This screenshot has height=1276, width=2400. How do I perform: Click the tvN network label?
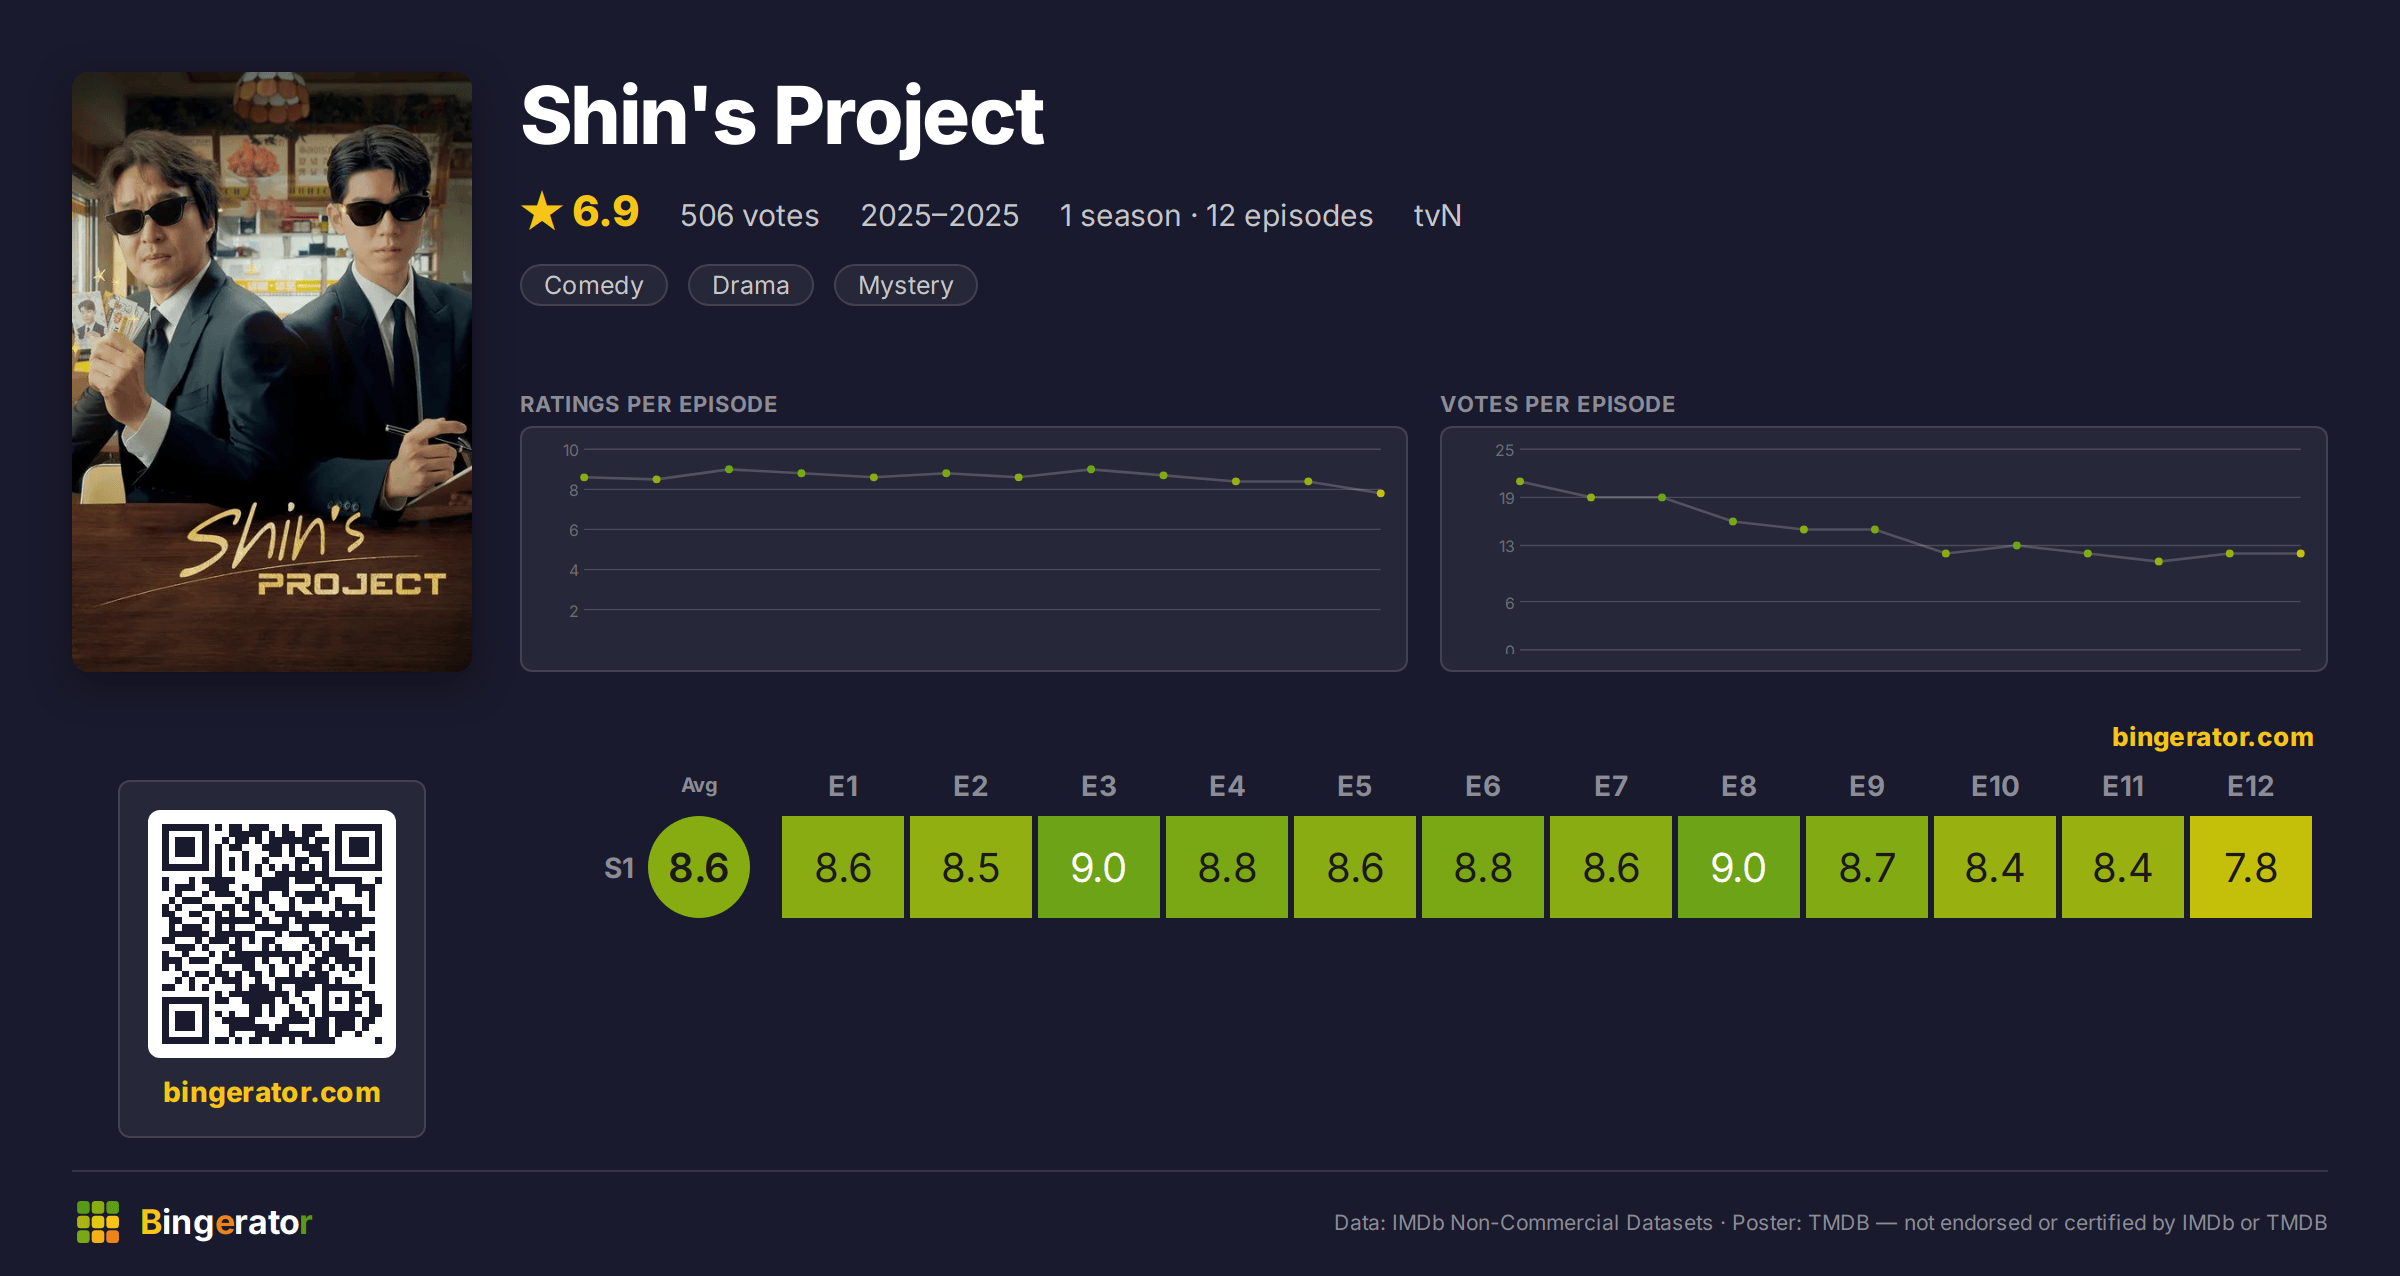(1438, 215)
